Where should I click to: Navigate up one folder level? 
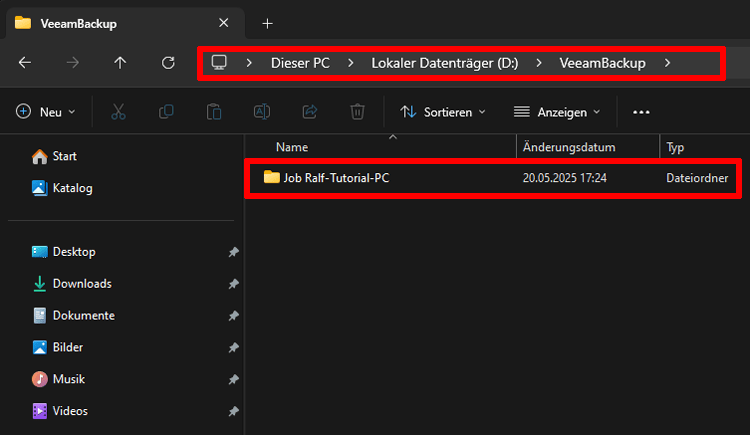point(120,63)
